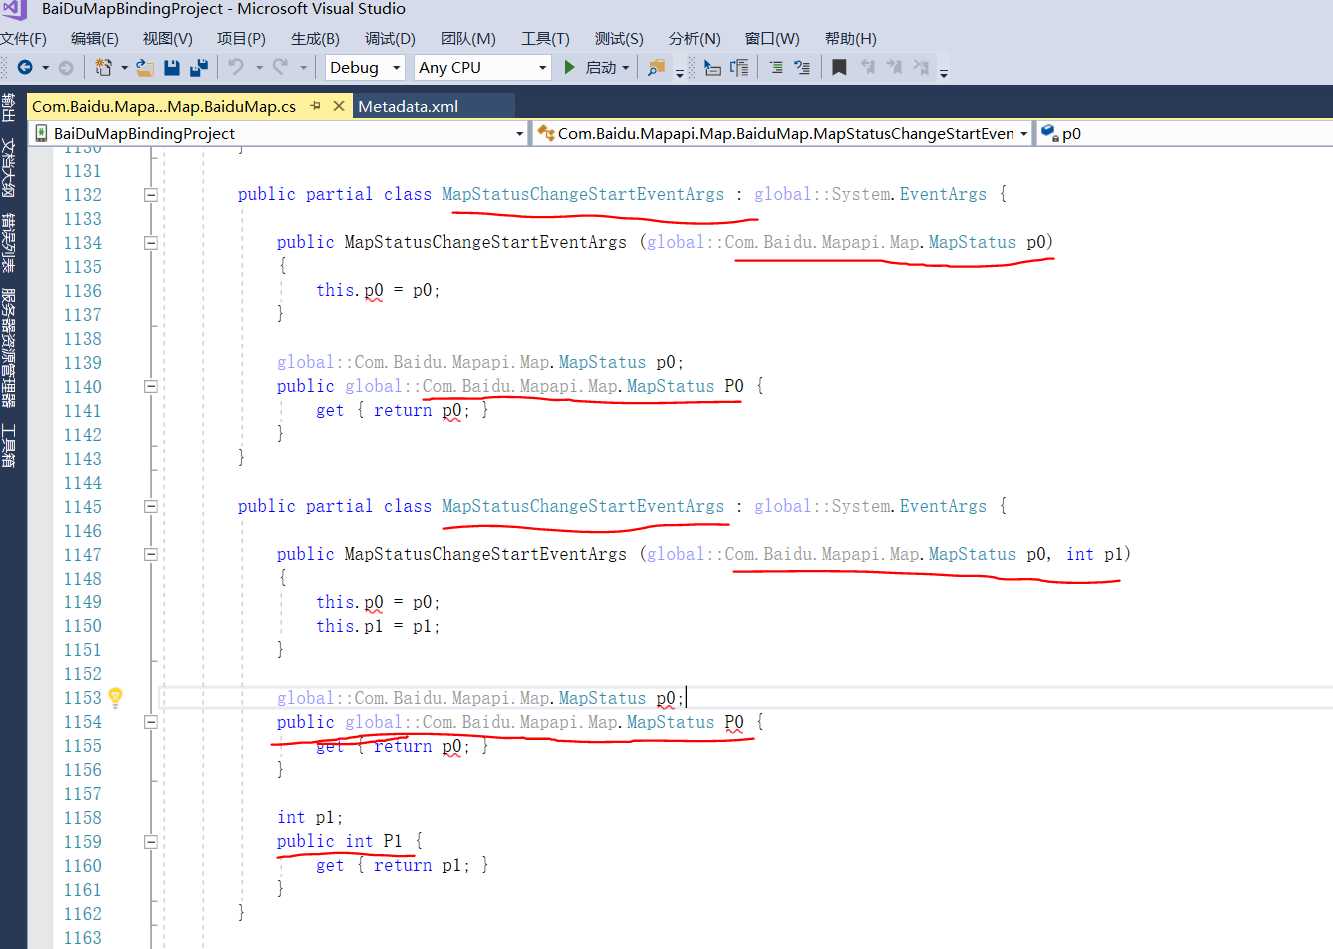
Task: Collapse the constructor block at line 1147
Action: click(150, 554)
